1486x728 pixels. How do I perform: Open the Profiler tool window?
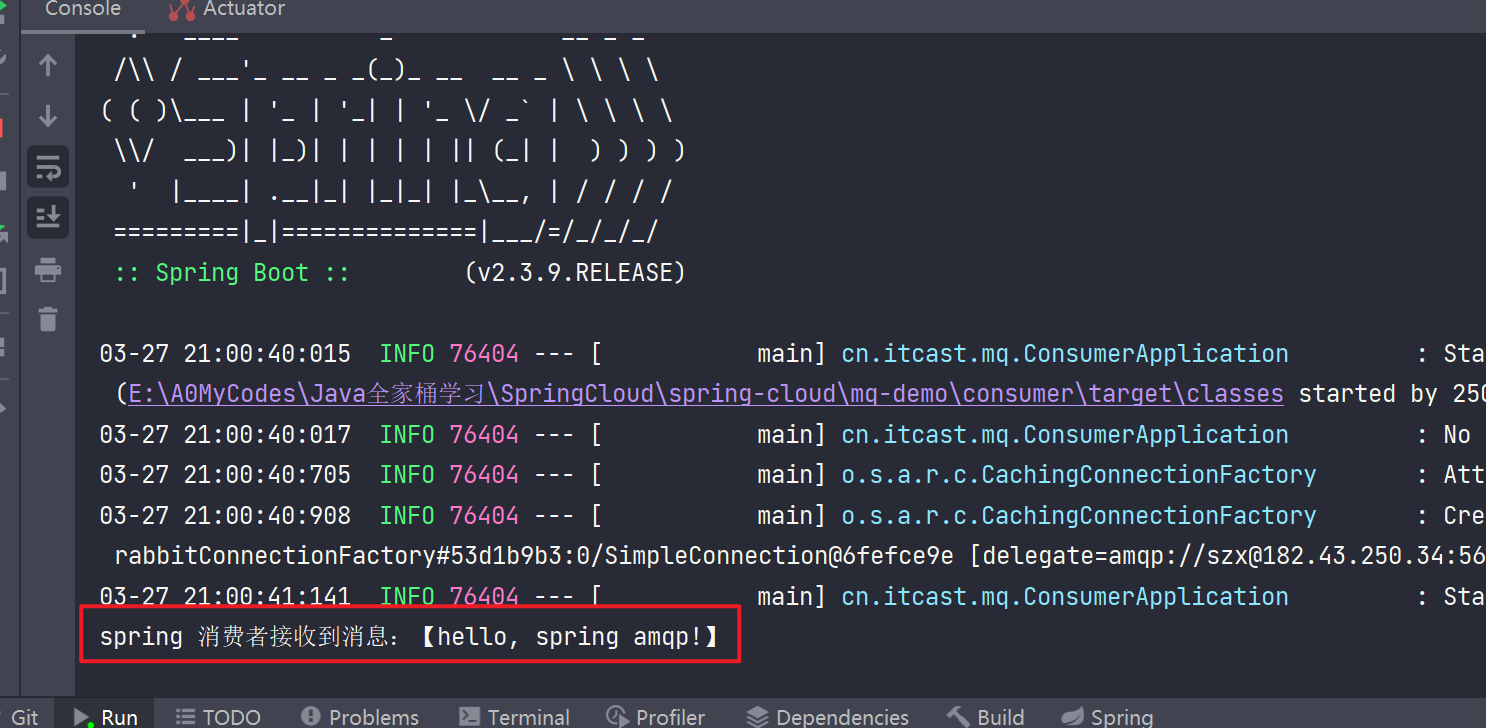pos(656,717)
